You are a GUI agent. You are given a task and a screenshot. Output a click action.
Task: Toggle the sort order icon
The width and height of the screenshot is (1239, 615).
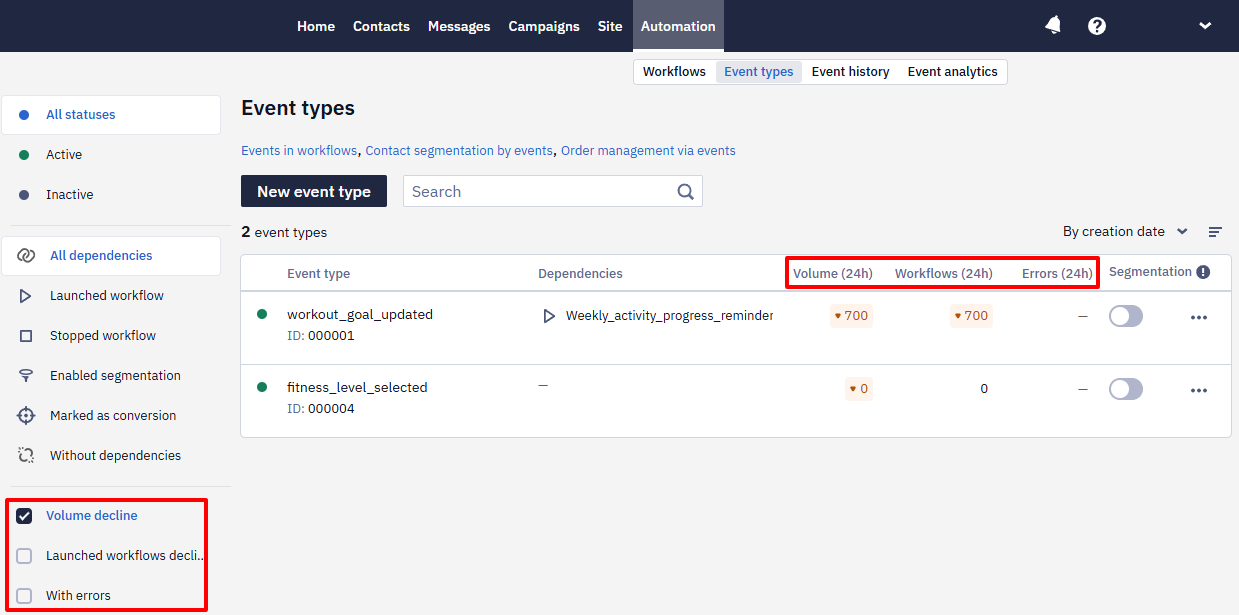tap(1215, 232)
